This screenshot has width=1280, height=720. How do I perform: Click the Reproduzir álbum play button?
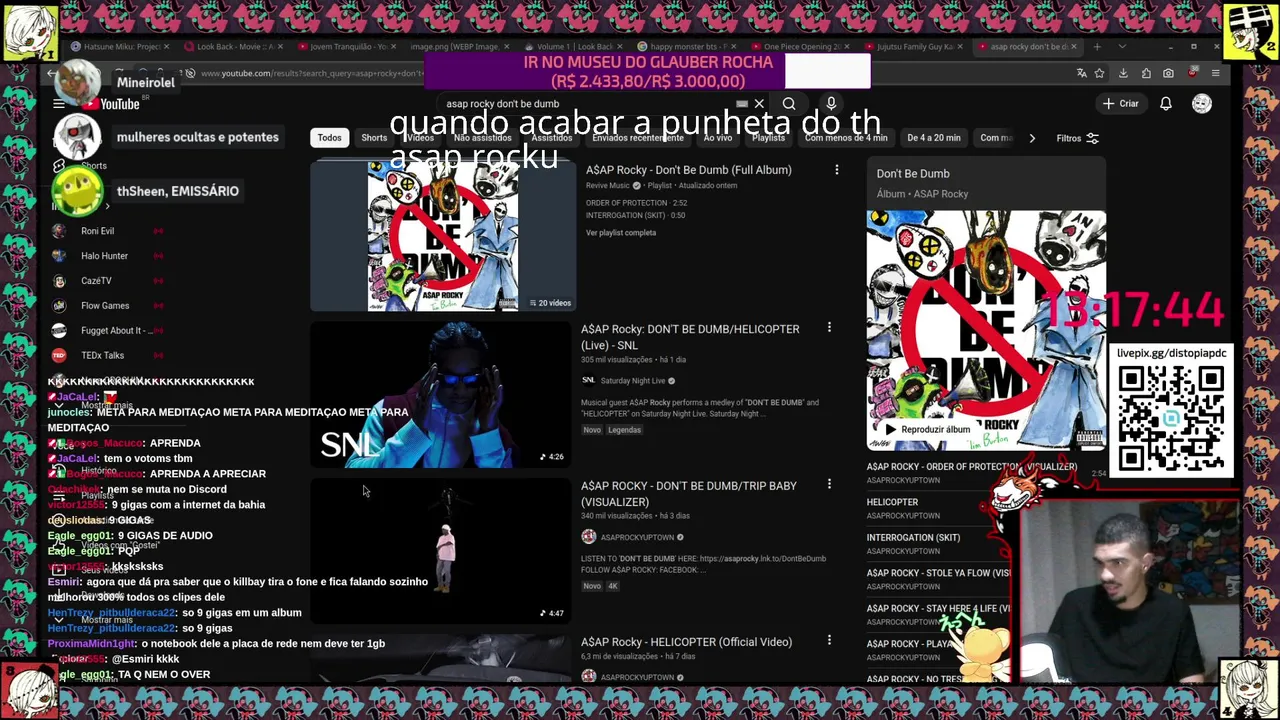[x=926, y=429]
